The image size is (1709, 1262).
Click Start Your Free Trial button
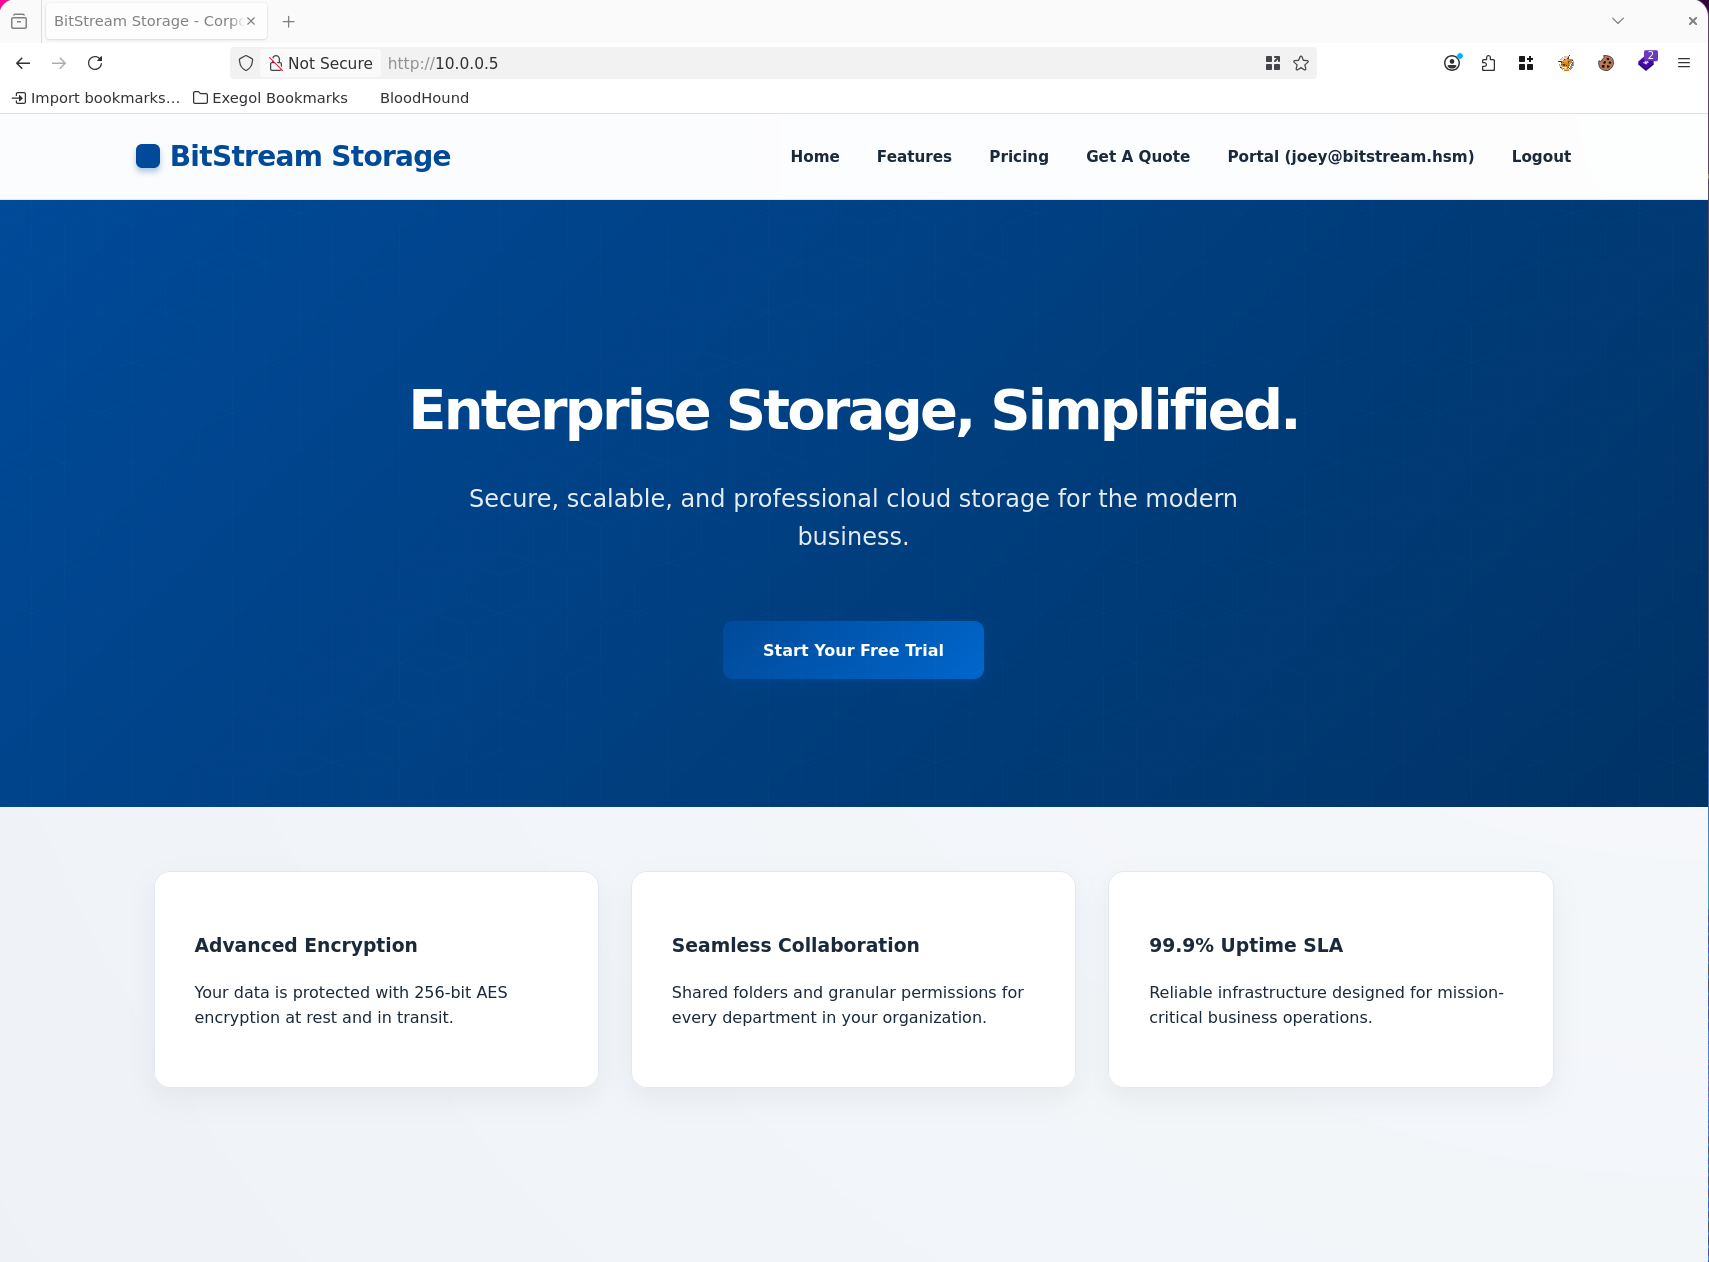tap(853, 650)
